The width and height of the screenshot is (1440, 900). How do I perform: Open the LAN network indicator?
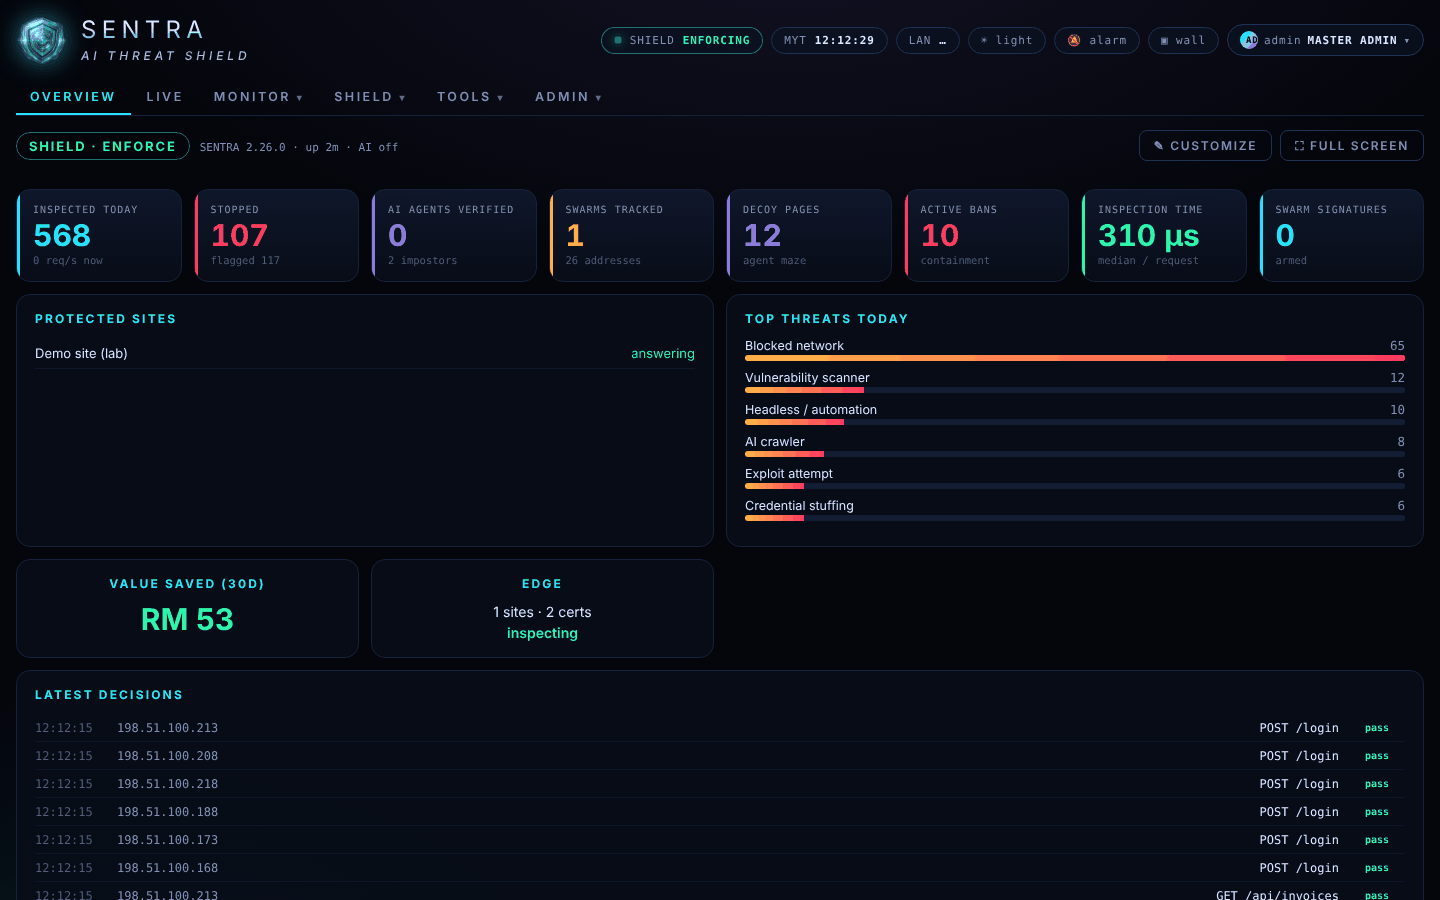point(928,40)
